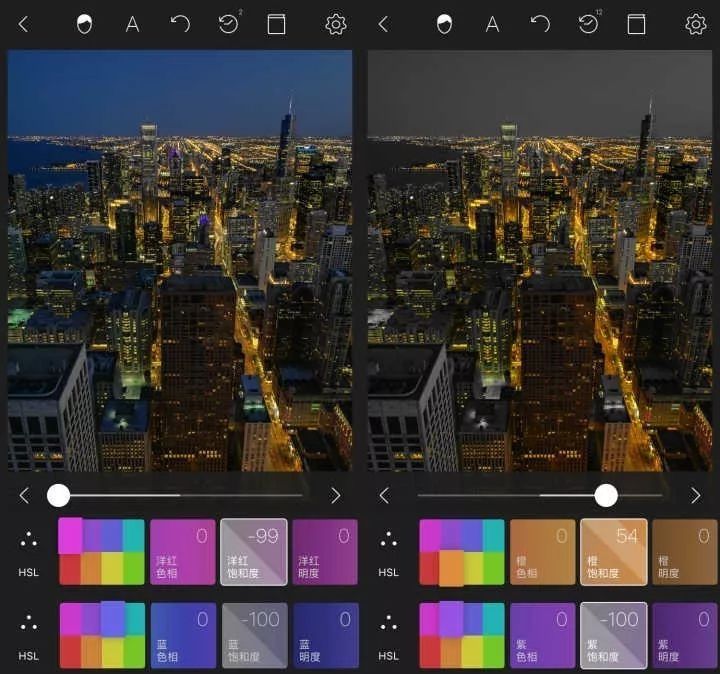Screen dimensions: 720x674
Task: Open the 紫 色相 hue tile
Action: click(x=542, y=634)
